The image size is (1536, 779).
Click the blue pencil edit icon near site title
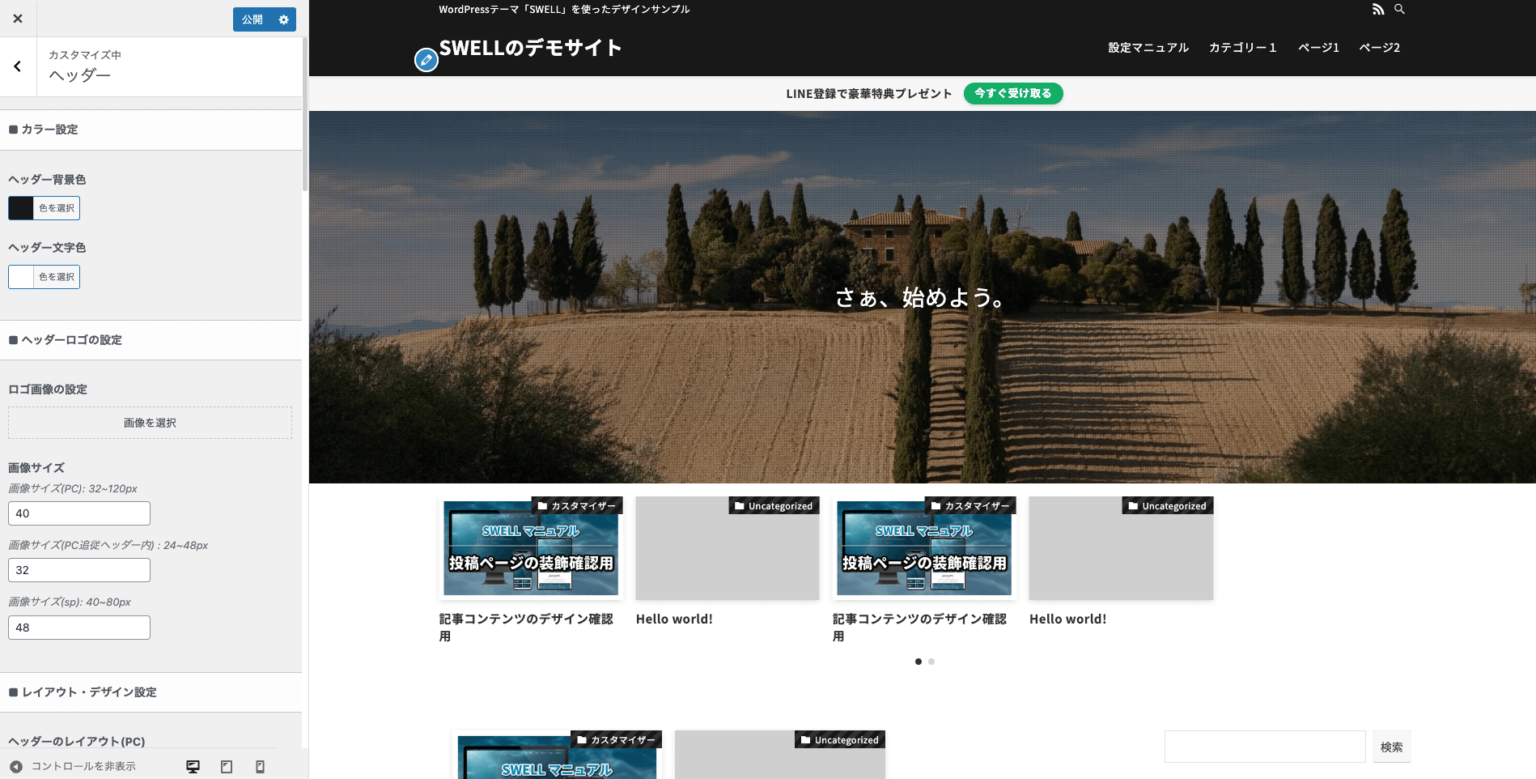coord(426,60)
